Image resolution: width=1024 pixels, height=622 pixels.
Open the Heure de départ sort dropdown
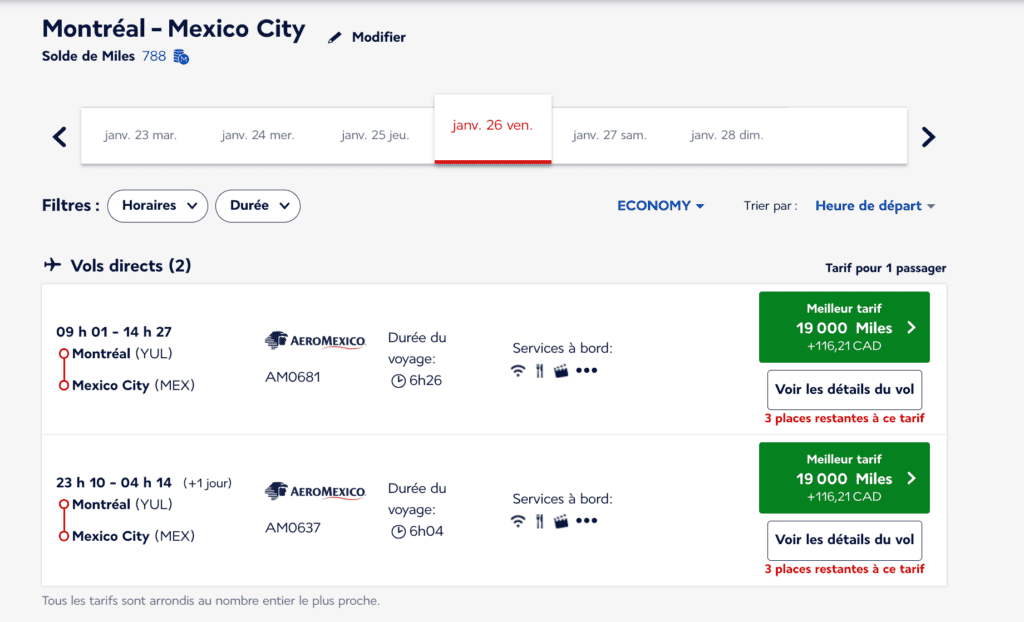tap(875, 206)
